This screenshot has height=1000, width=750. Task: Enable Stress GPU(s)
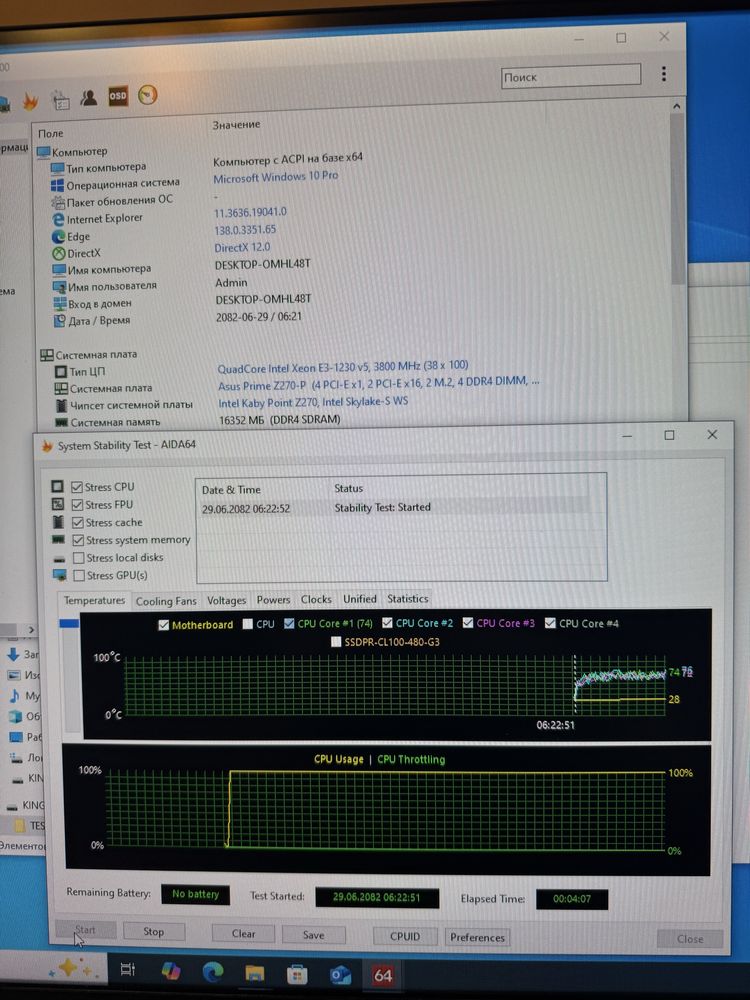[79, 575]
